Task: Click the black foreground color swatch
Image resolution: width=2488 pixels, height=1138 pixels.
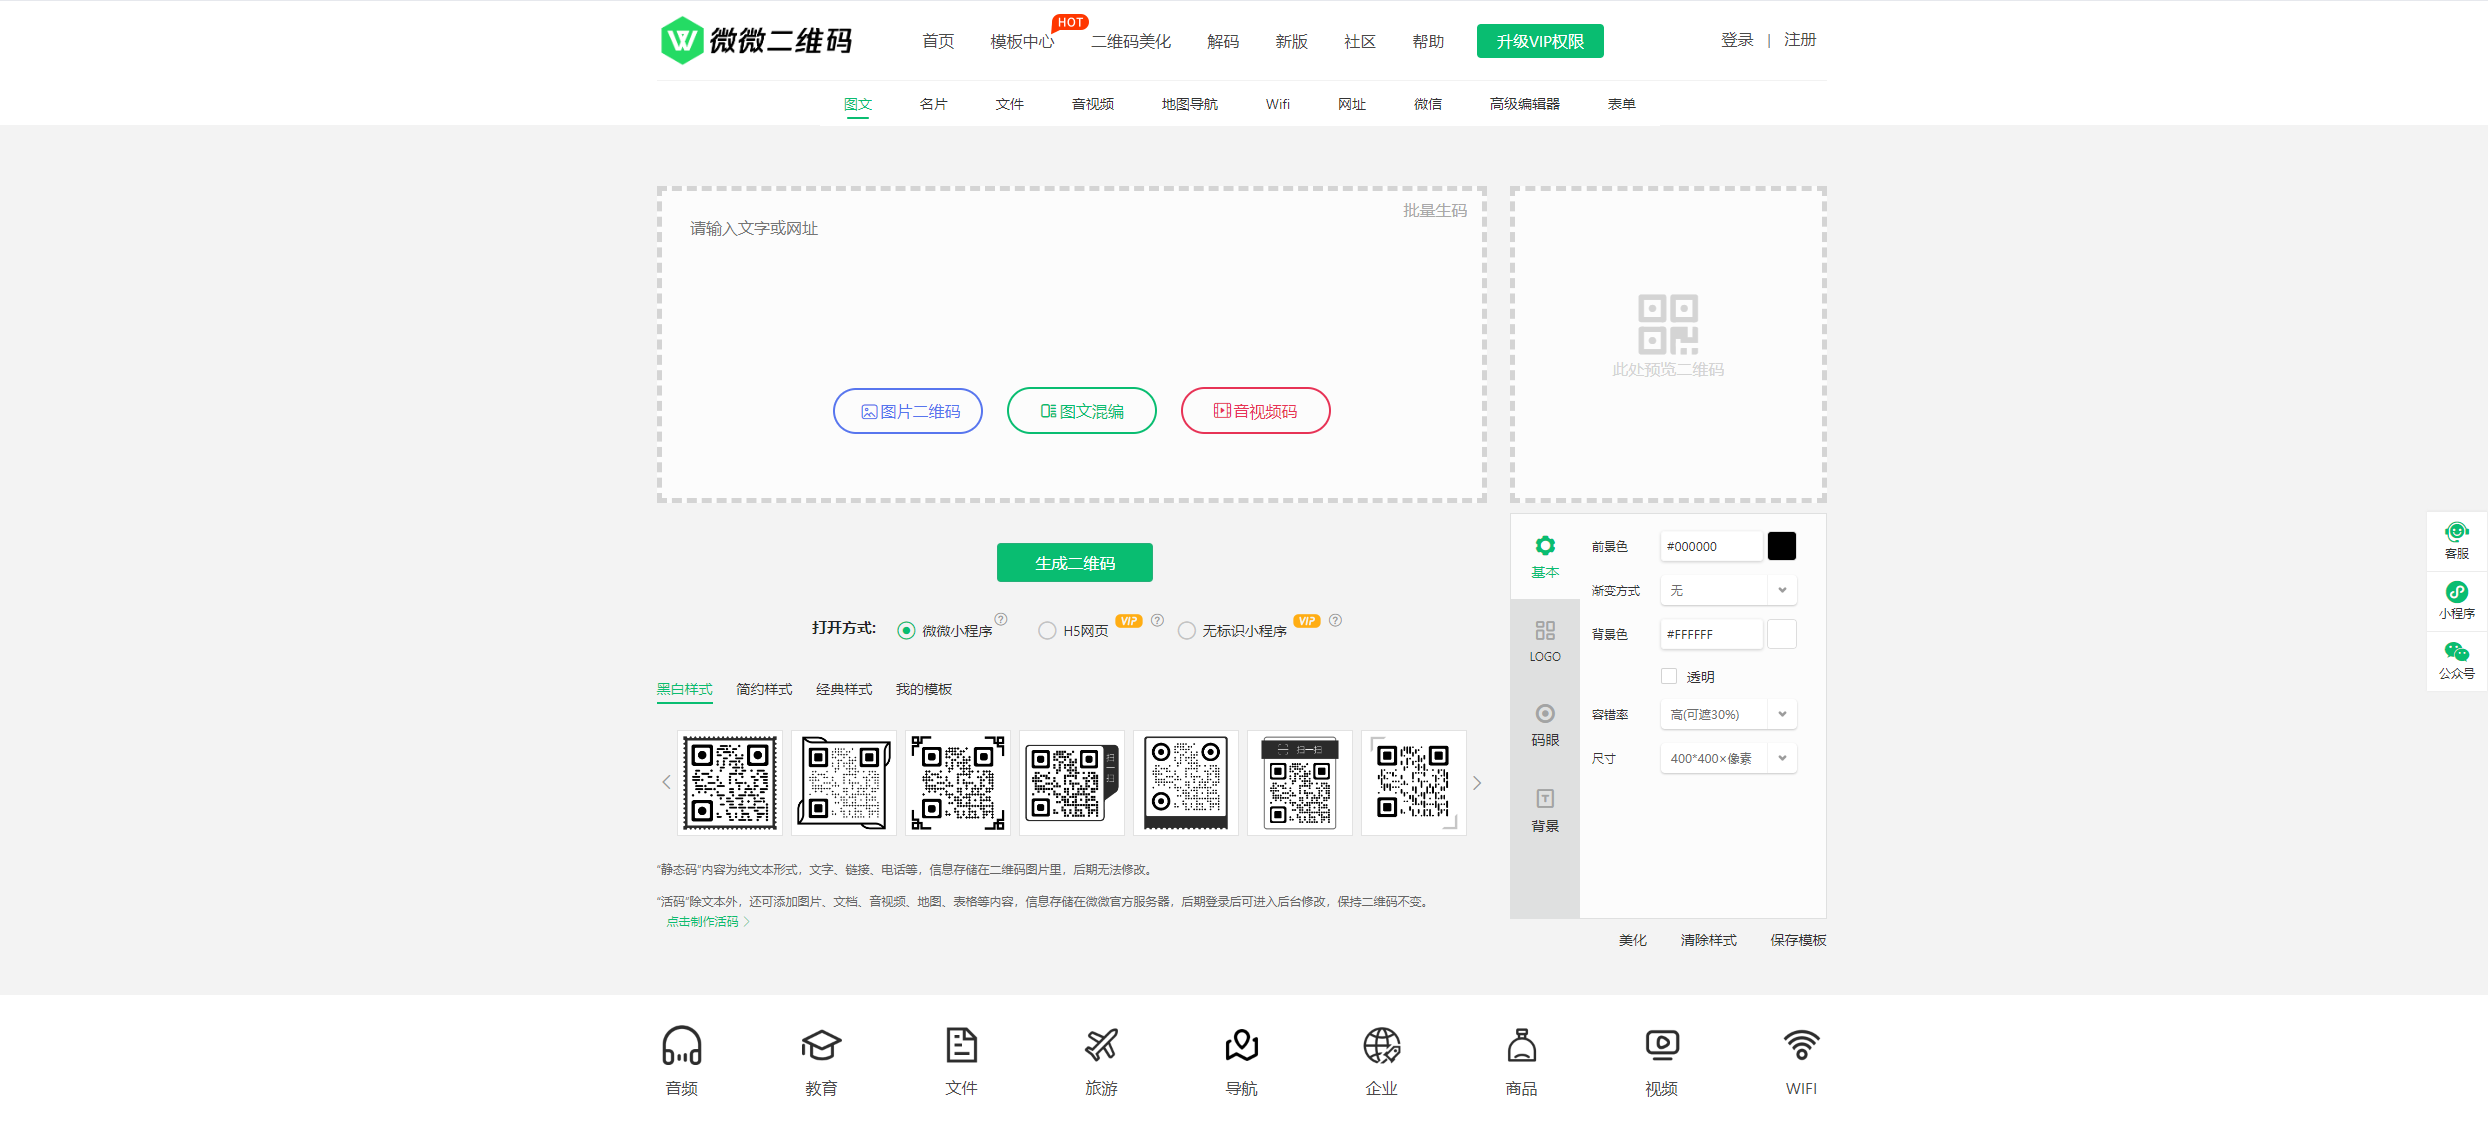Action: (1782, 547)
